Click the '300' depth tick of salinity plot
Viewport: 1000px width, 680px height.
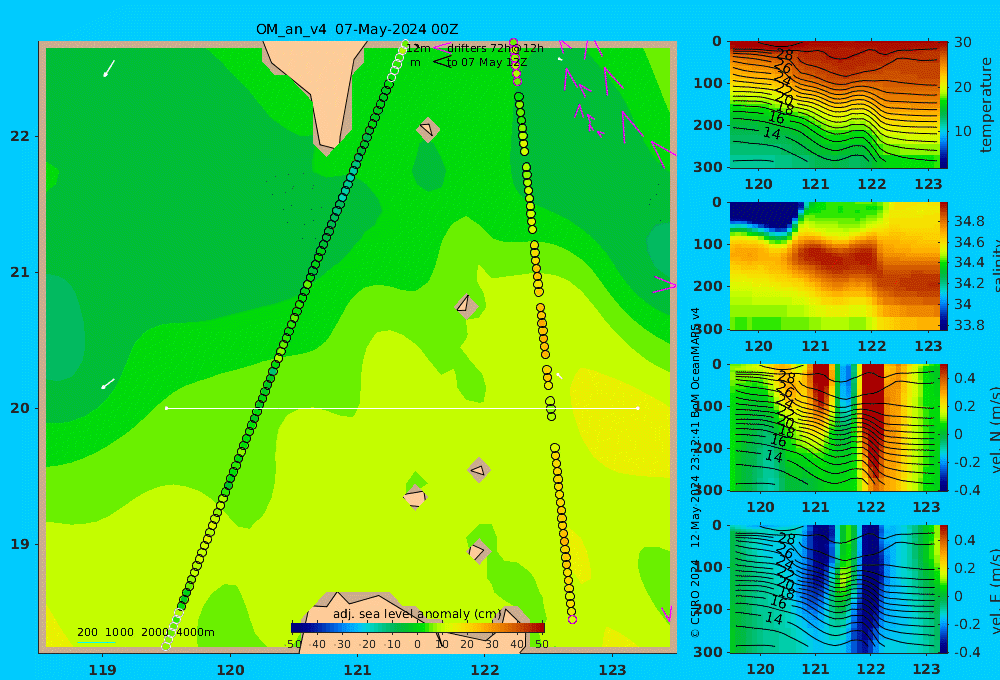pos(708,329)
